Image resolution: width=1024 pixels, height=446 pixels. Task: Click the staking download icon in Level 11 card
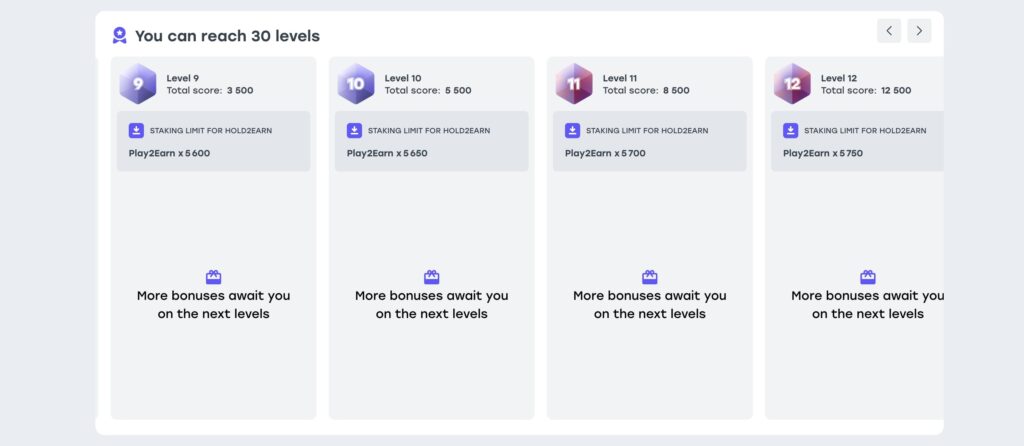pos(572,131)
